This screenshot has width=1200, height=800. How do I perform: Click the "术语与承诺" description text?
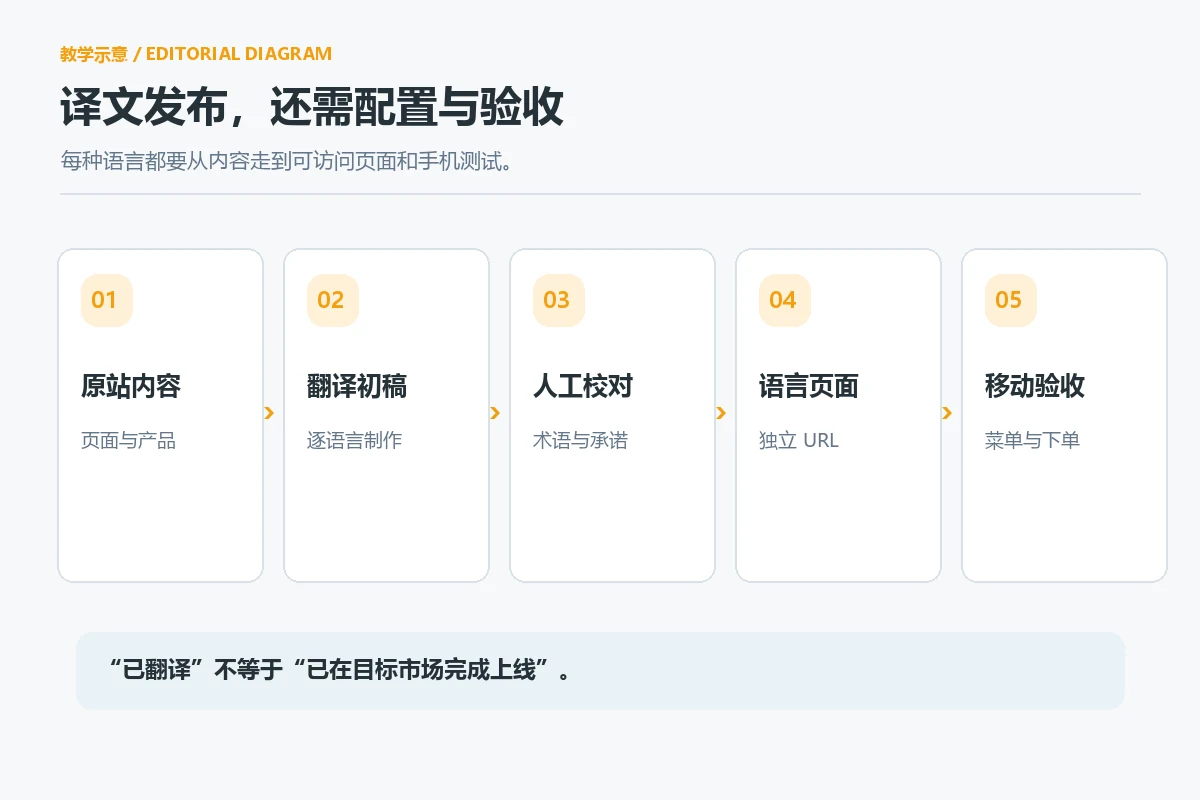pyautogui.click(x=581, y=440)
